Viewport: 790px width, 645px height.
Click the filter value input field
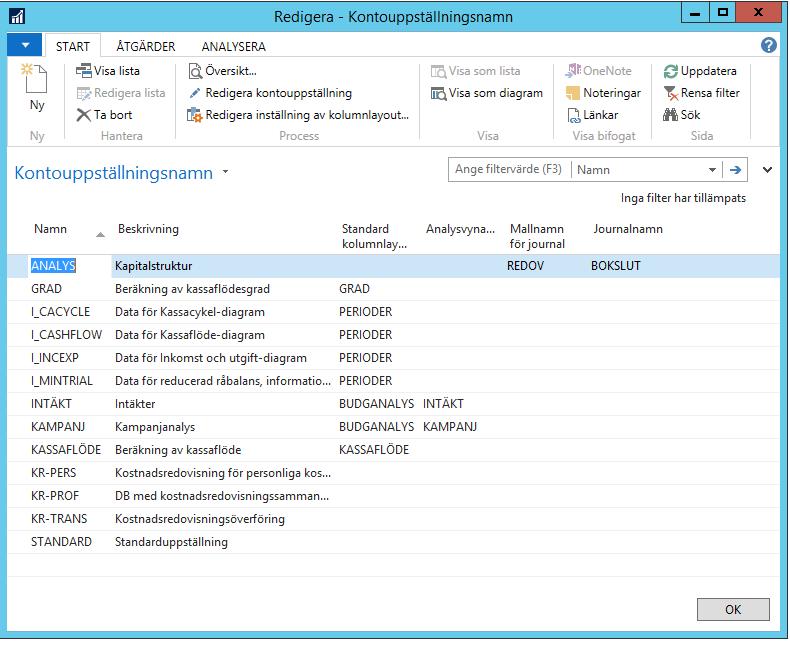click(509, 169)
